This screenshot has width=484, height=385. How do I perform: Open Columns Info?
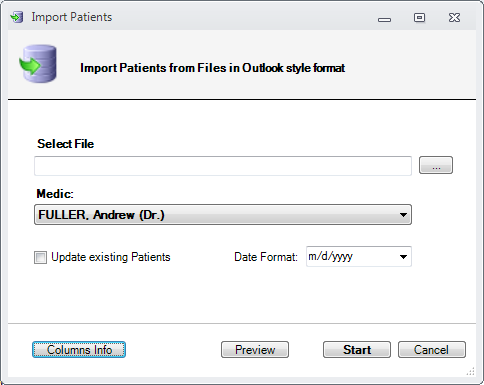click(x=79, y=350)
